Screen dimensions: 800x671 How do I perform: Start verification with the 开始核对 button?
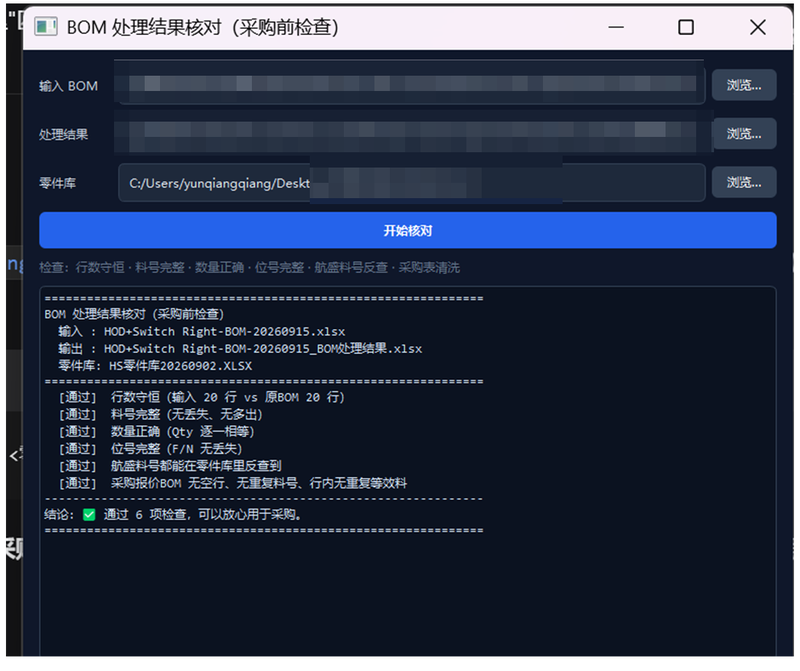coord(408,231)
